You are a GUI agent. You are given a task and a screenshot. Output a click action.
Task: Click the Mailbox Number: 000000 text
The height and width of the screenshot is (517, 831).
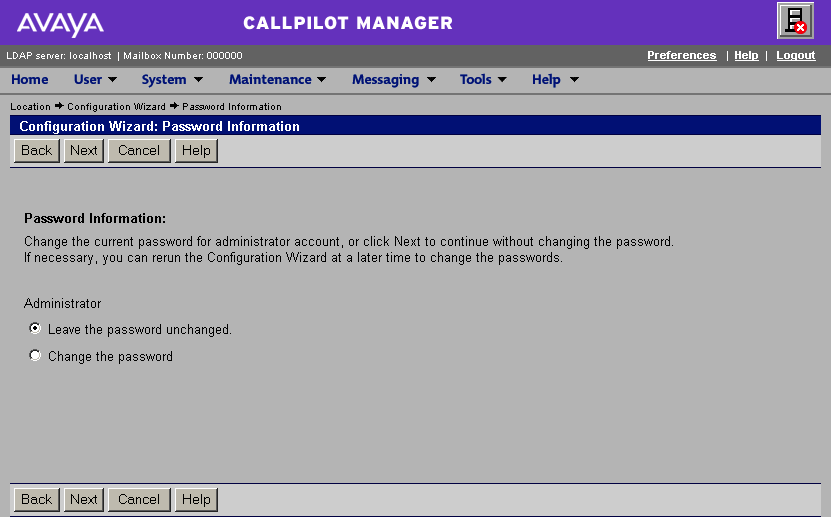[183, 56]
